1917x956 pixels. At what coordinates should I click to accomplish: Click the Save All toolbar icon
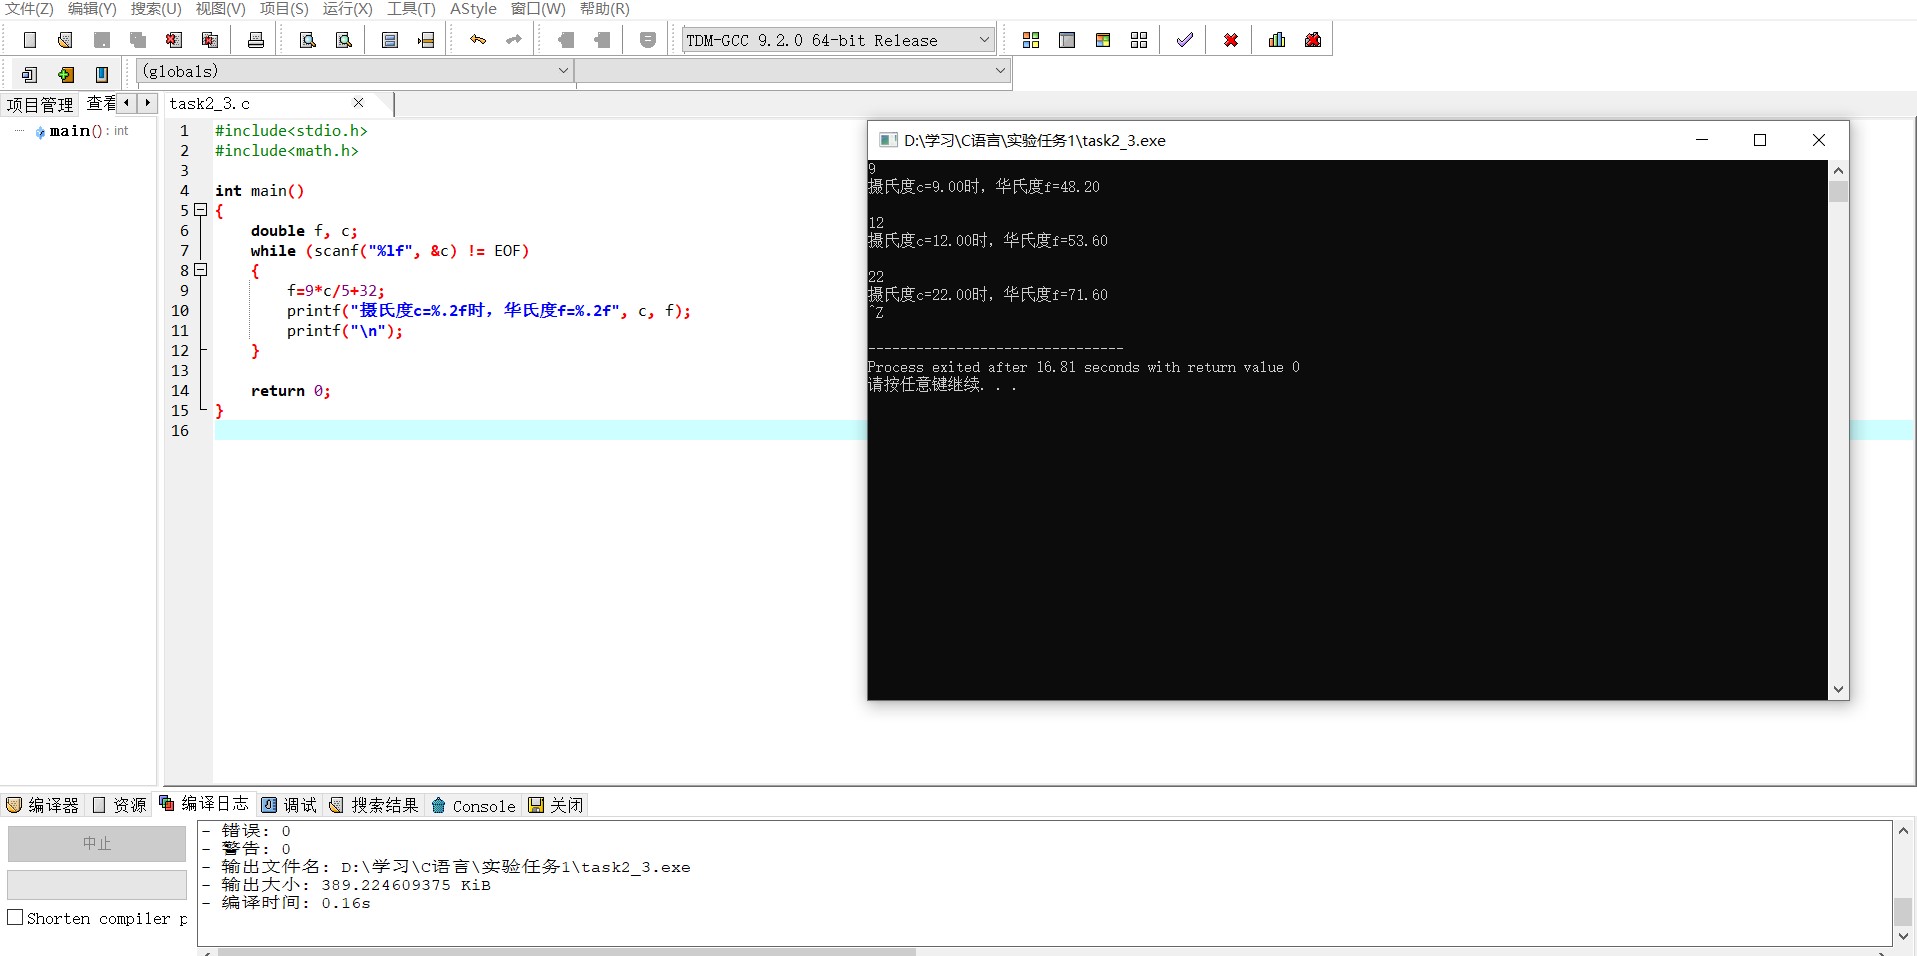[x=138, y=40]
